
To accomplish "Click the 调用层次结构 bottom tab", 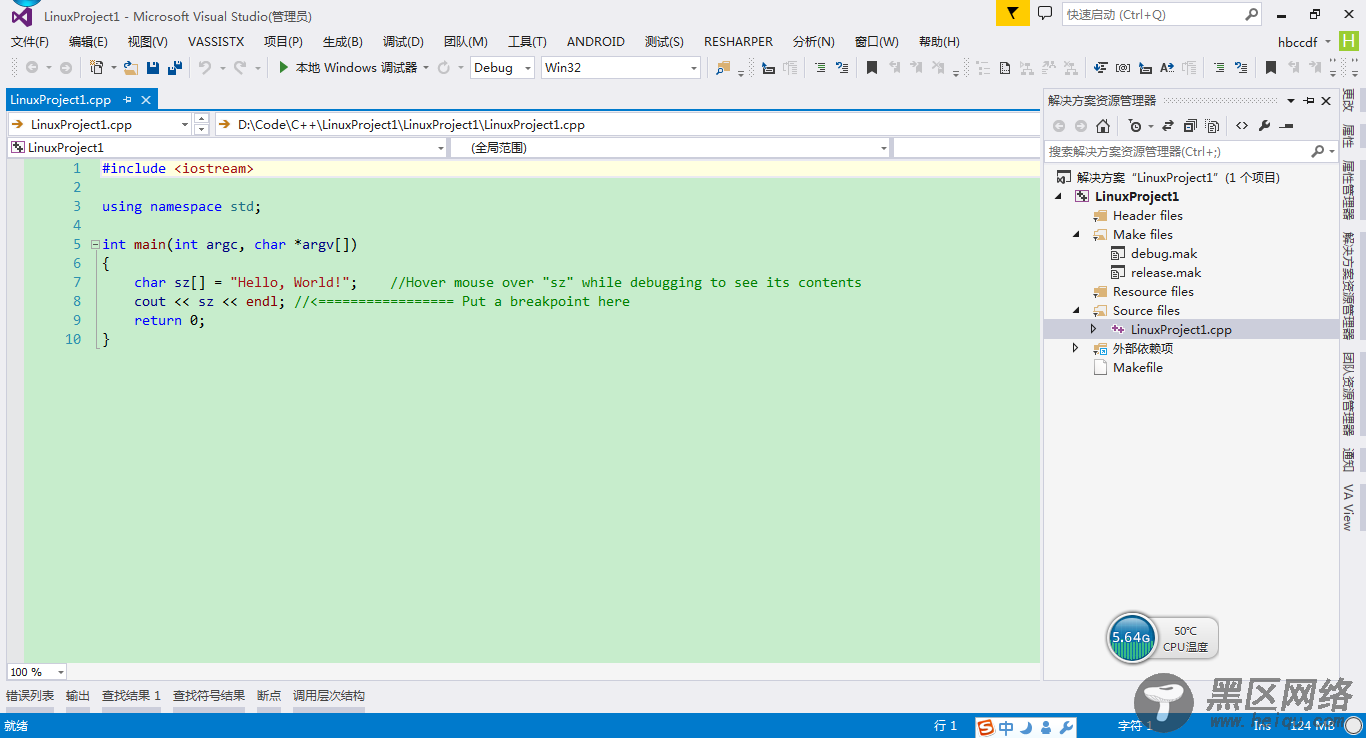I will tap(329, 695).
